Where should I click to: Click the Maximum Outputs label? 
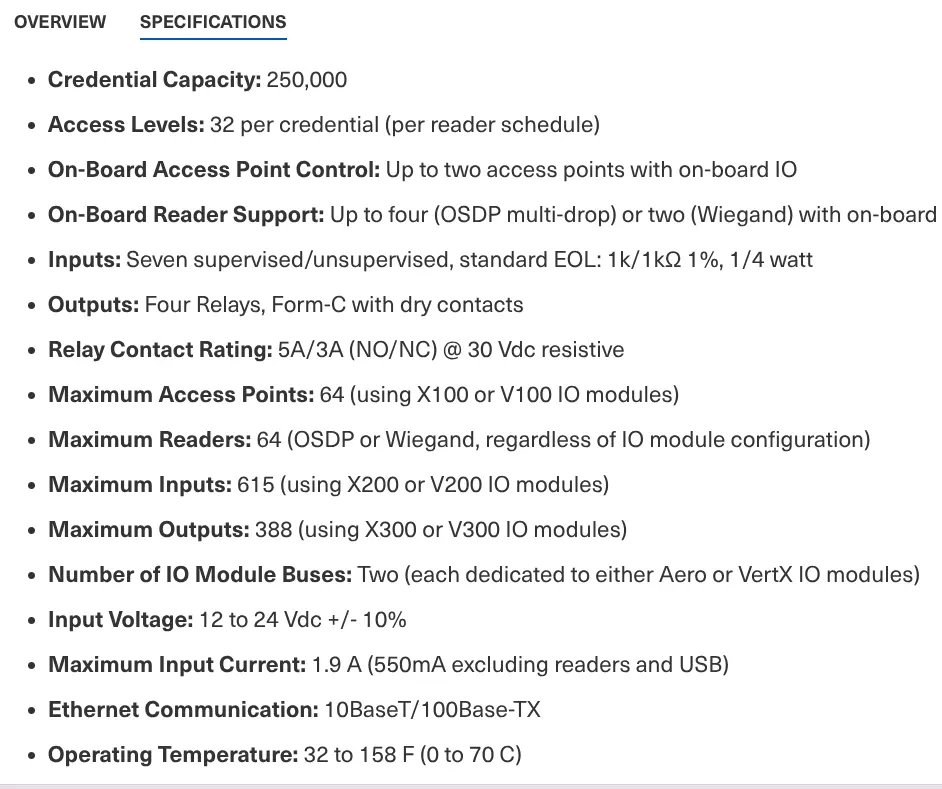148,530
